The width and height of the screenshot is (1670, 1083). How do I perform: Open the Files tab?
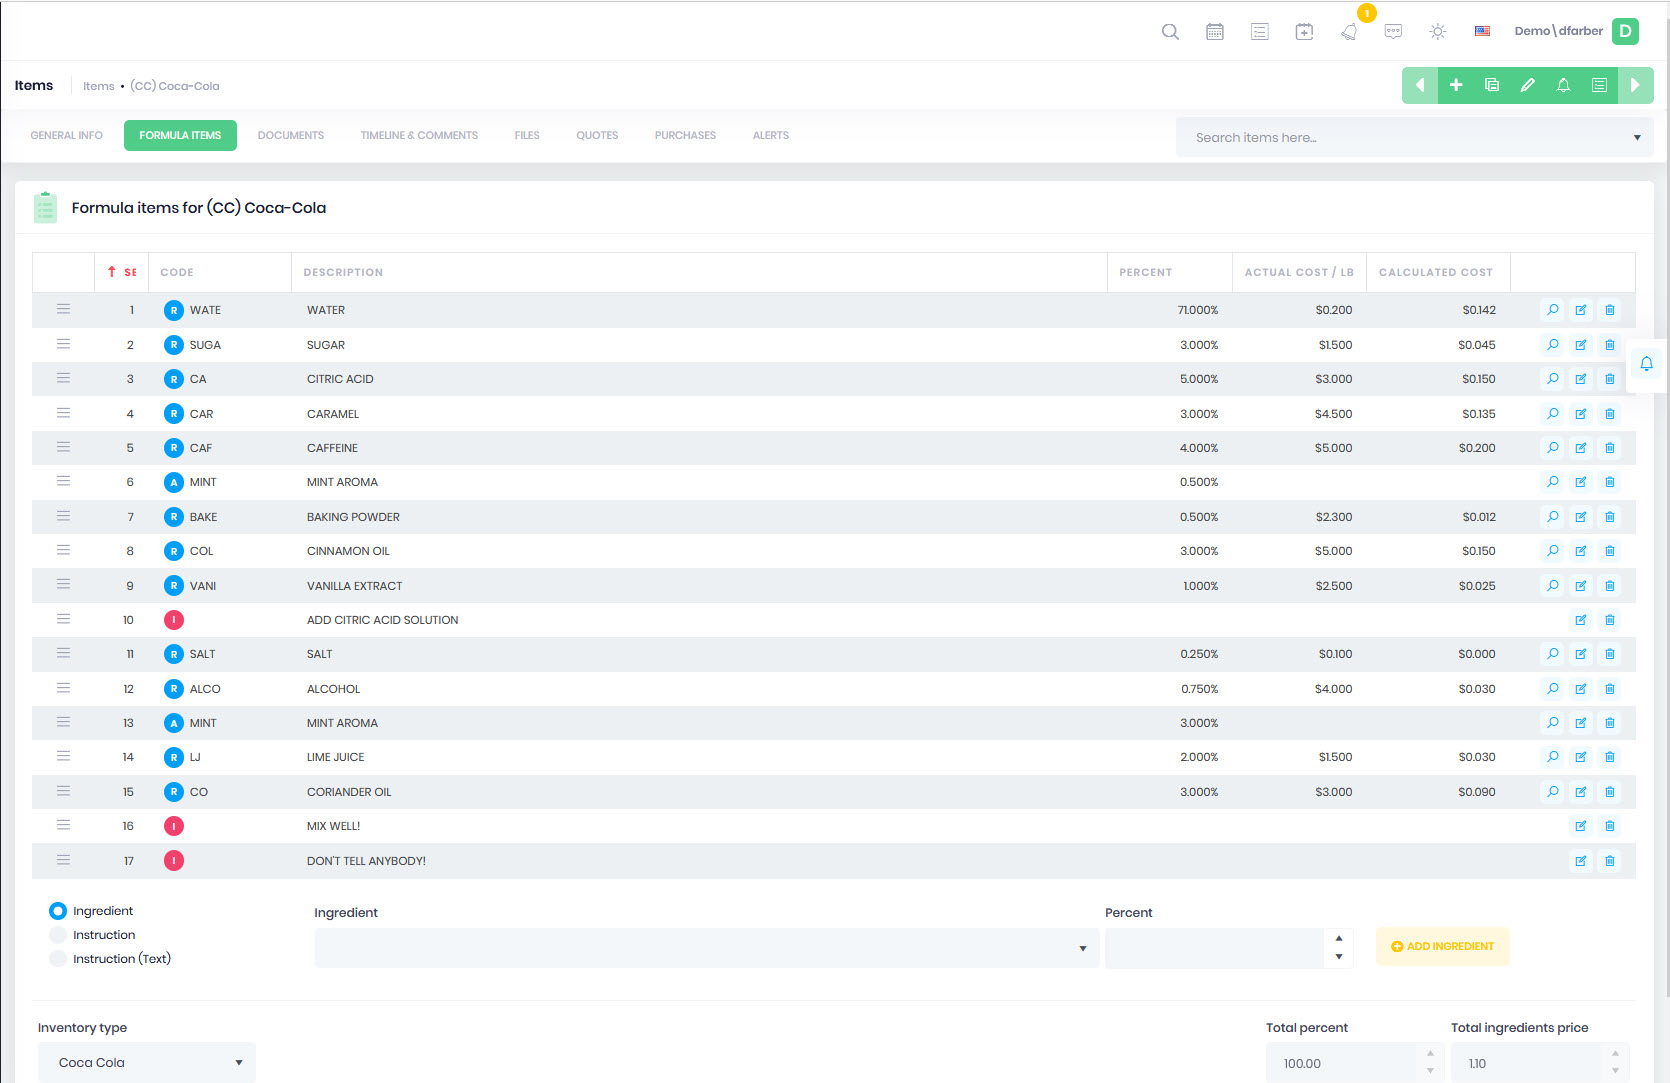527,136
